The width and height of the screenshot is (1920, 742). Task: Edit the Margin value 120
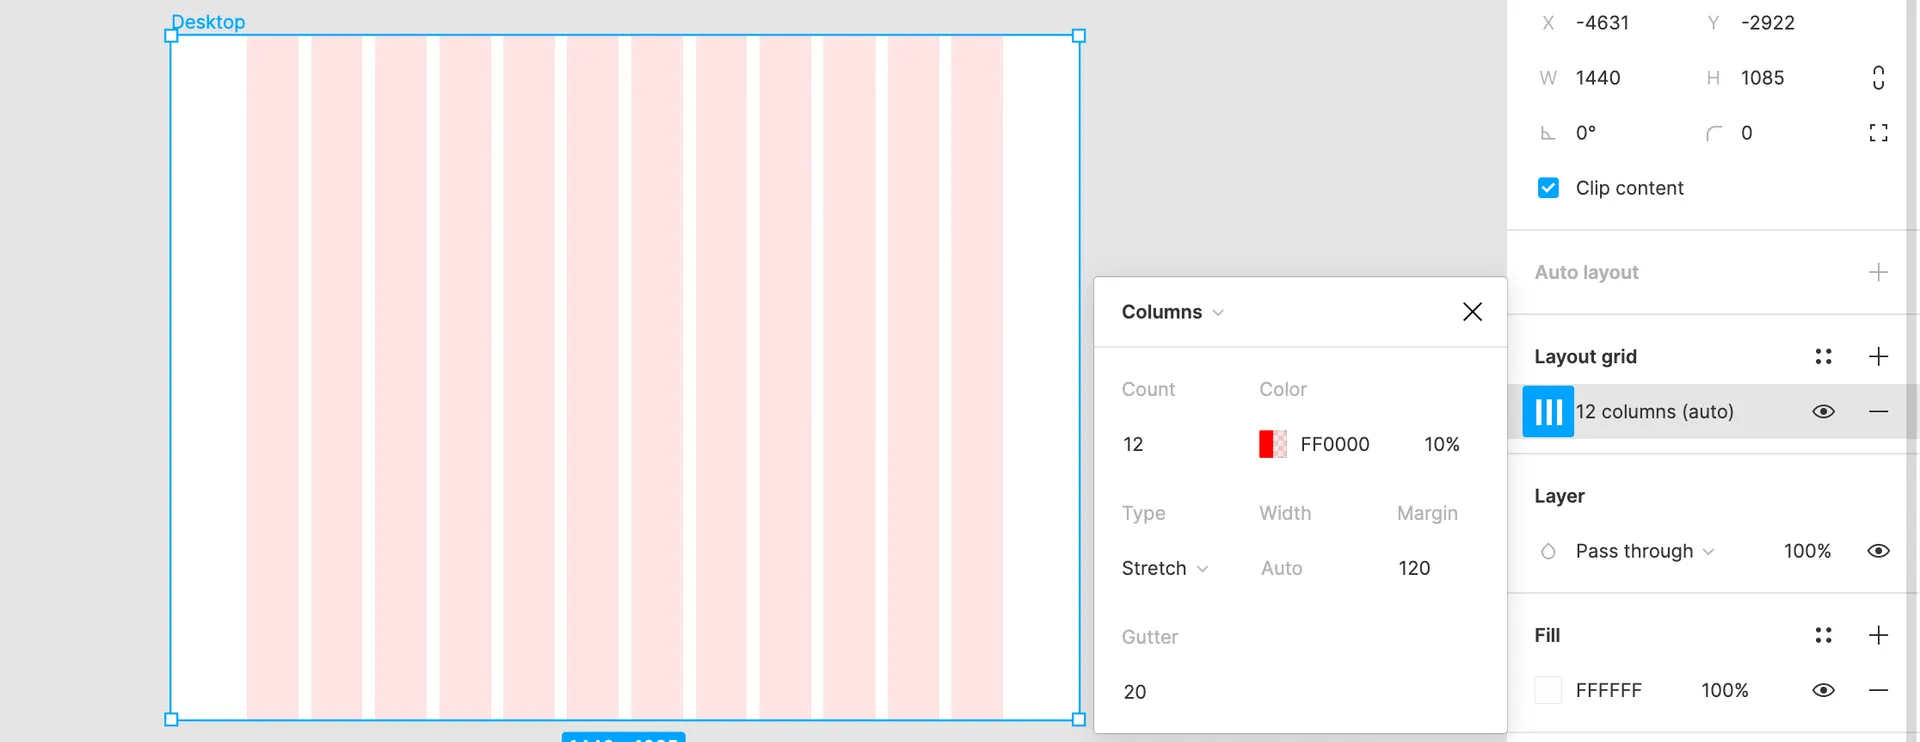(1414, 568)
